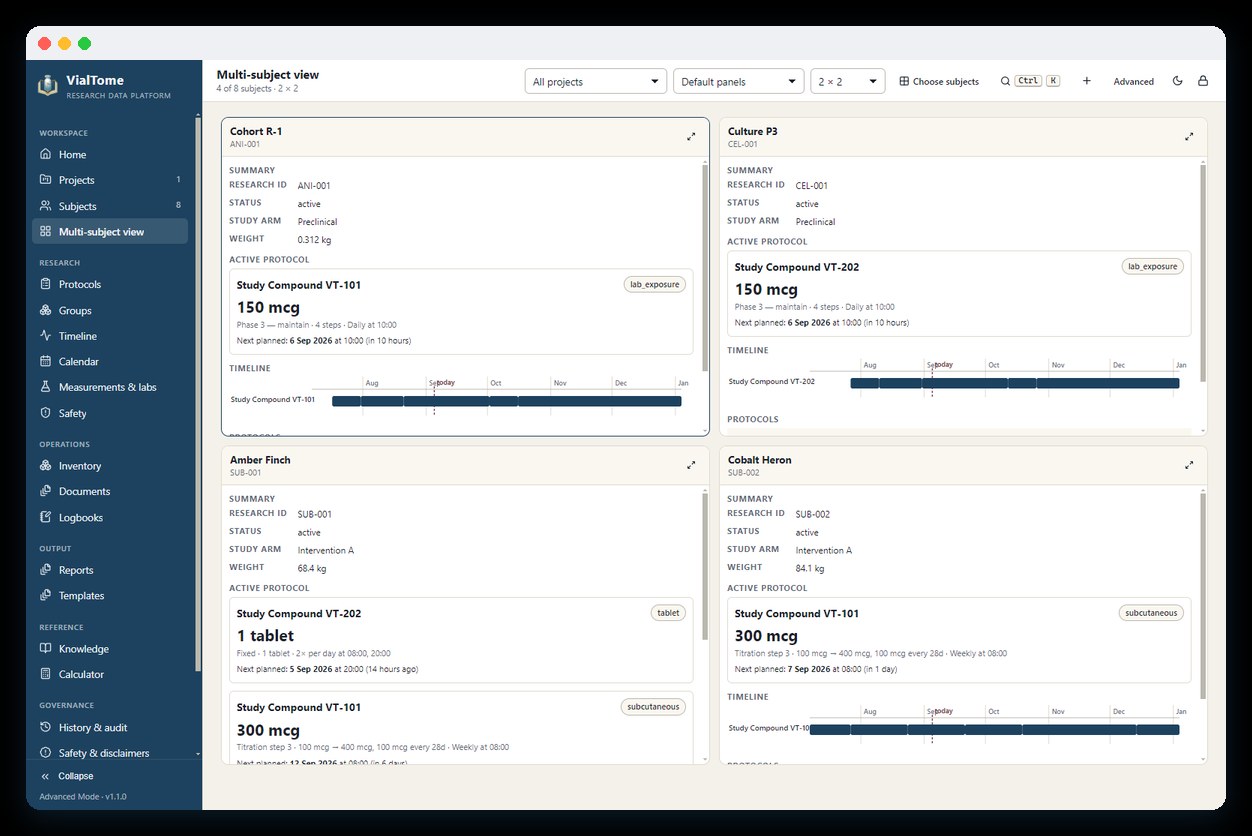This screenshot has width=1252, height=836.
Task: Open Safety & disclaimers
Action: (110, 753)
